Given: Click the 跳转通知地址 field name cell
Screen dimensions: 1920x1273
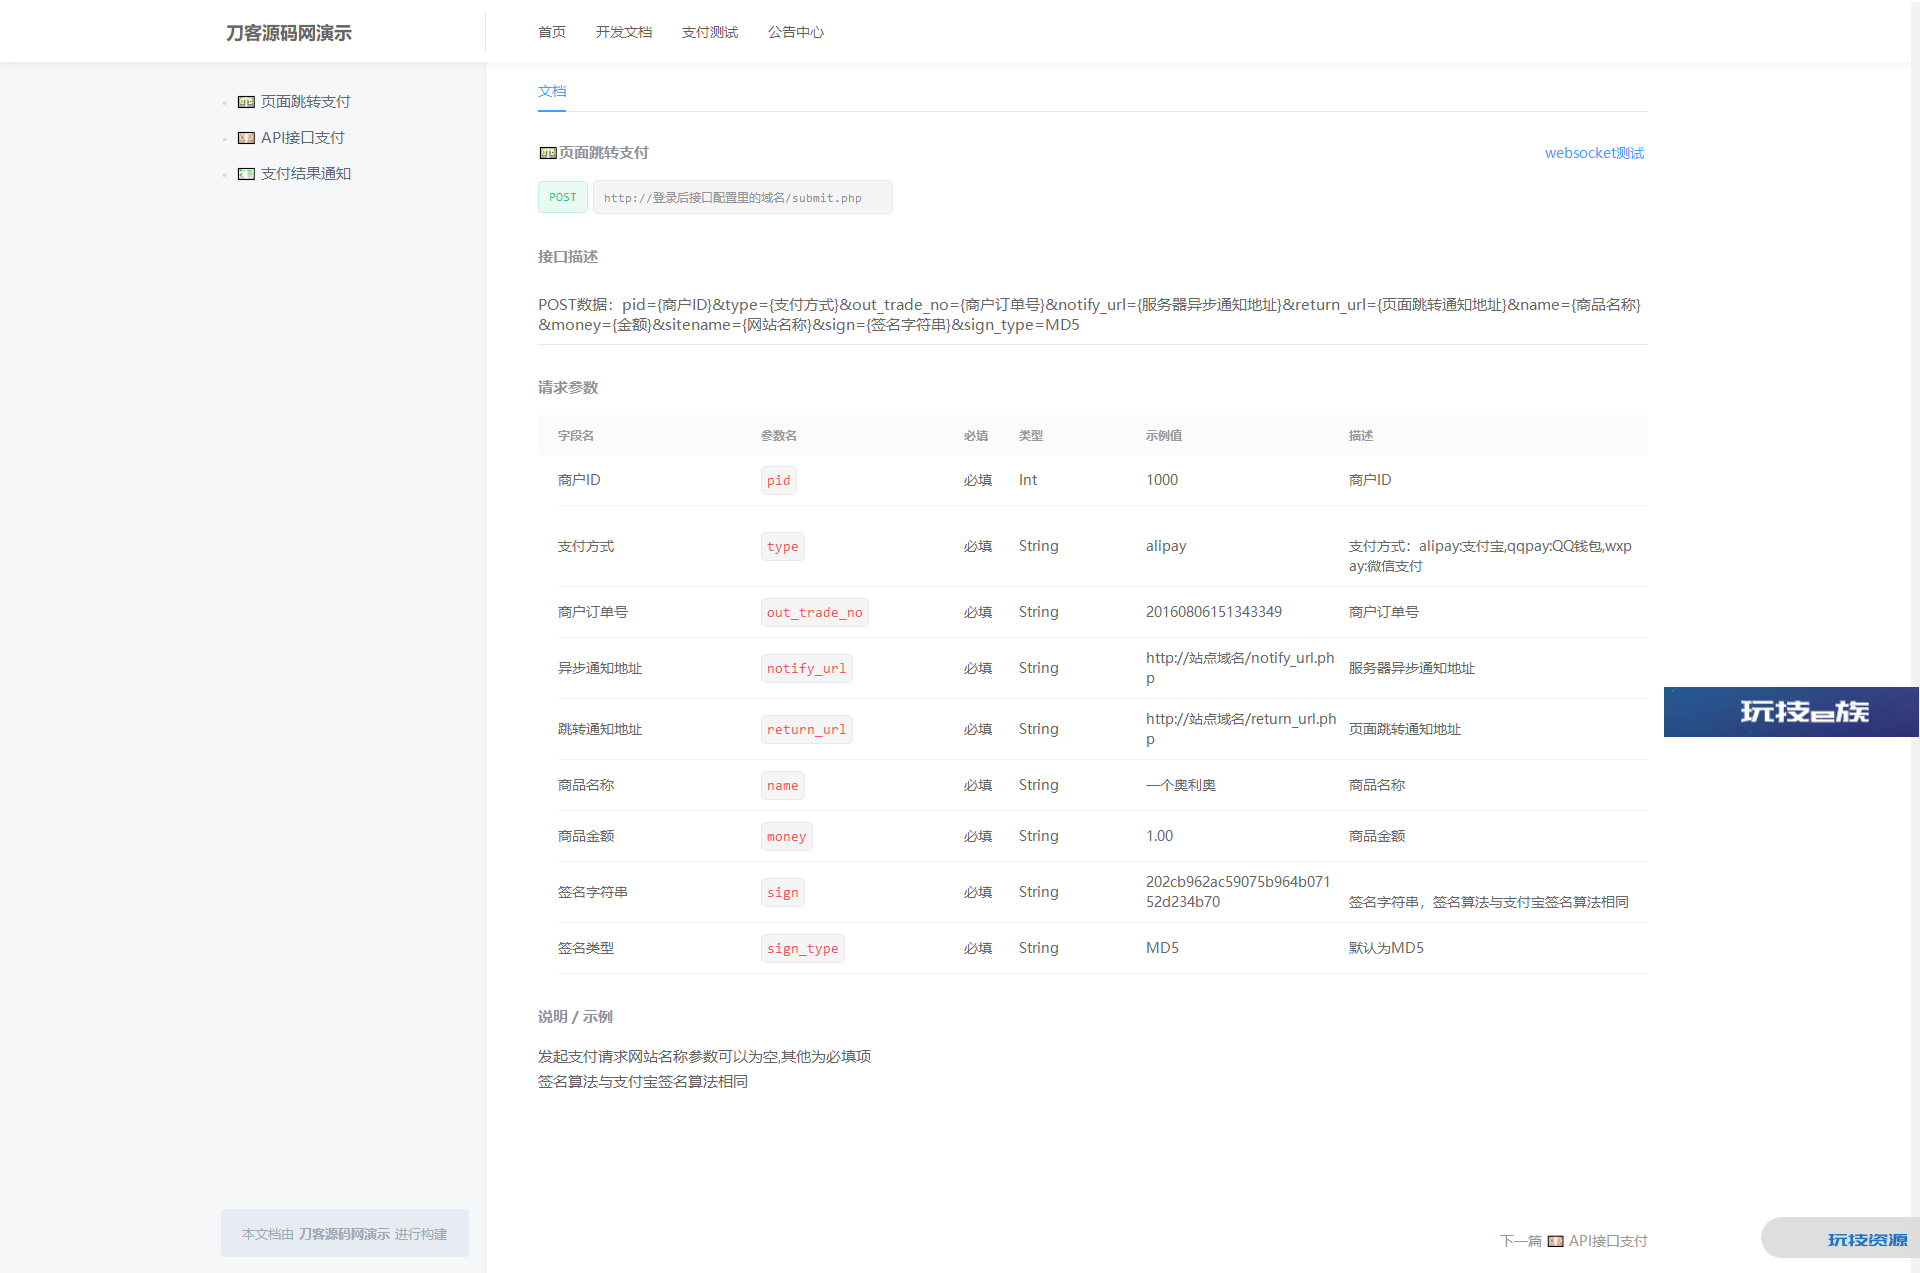Looking at the screenshot, I should [600, 729].
